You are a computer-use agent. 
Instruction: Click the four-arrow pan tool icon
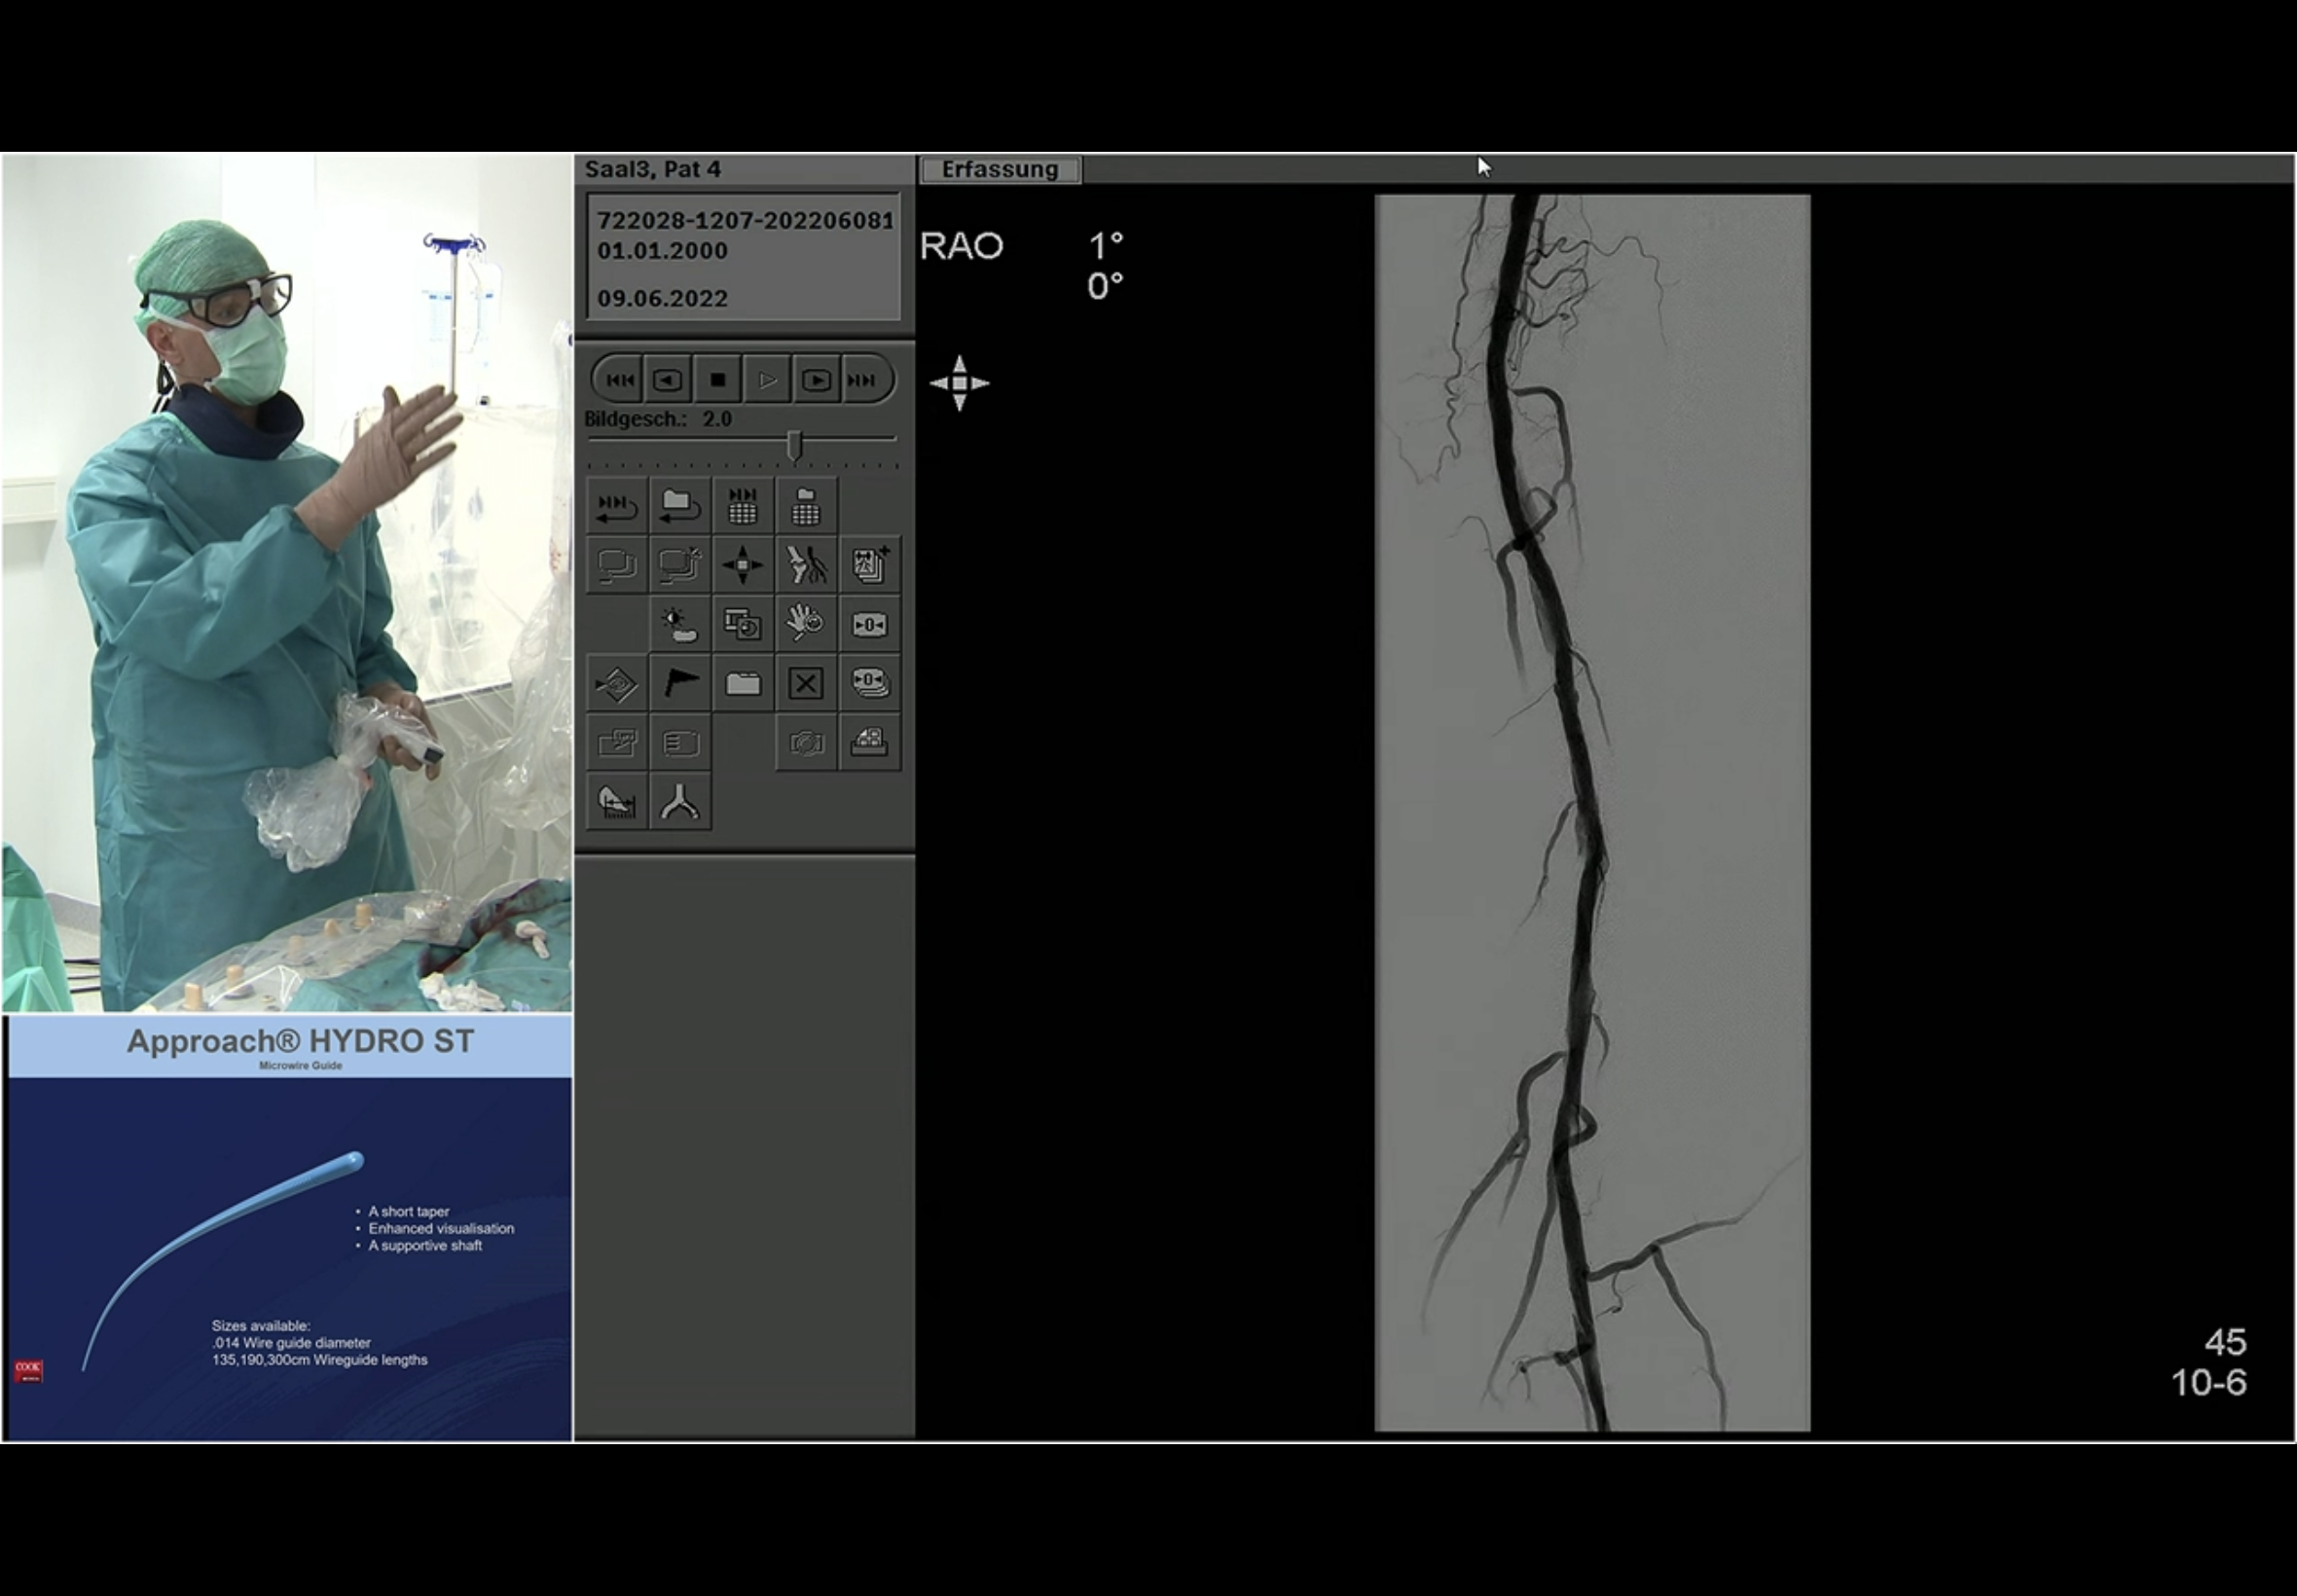point(742,565)
